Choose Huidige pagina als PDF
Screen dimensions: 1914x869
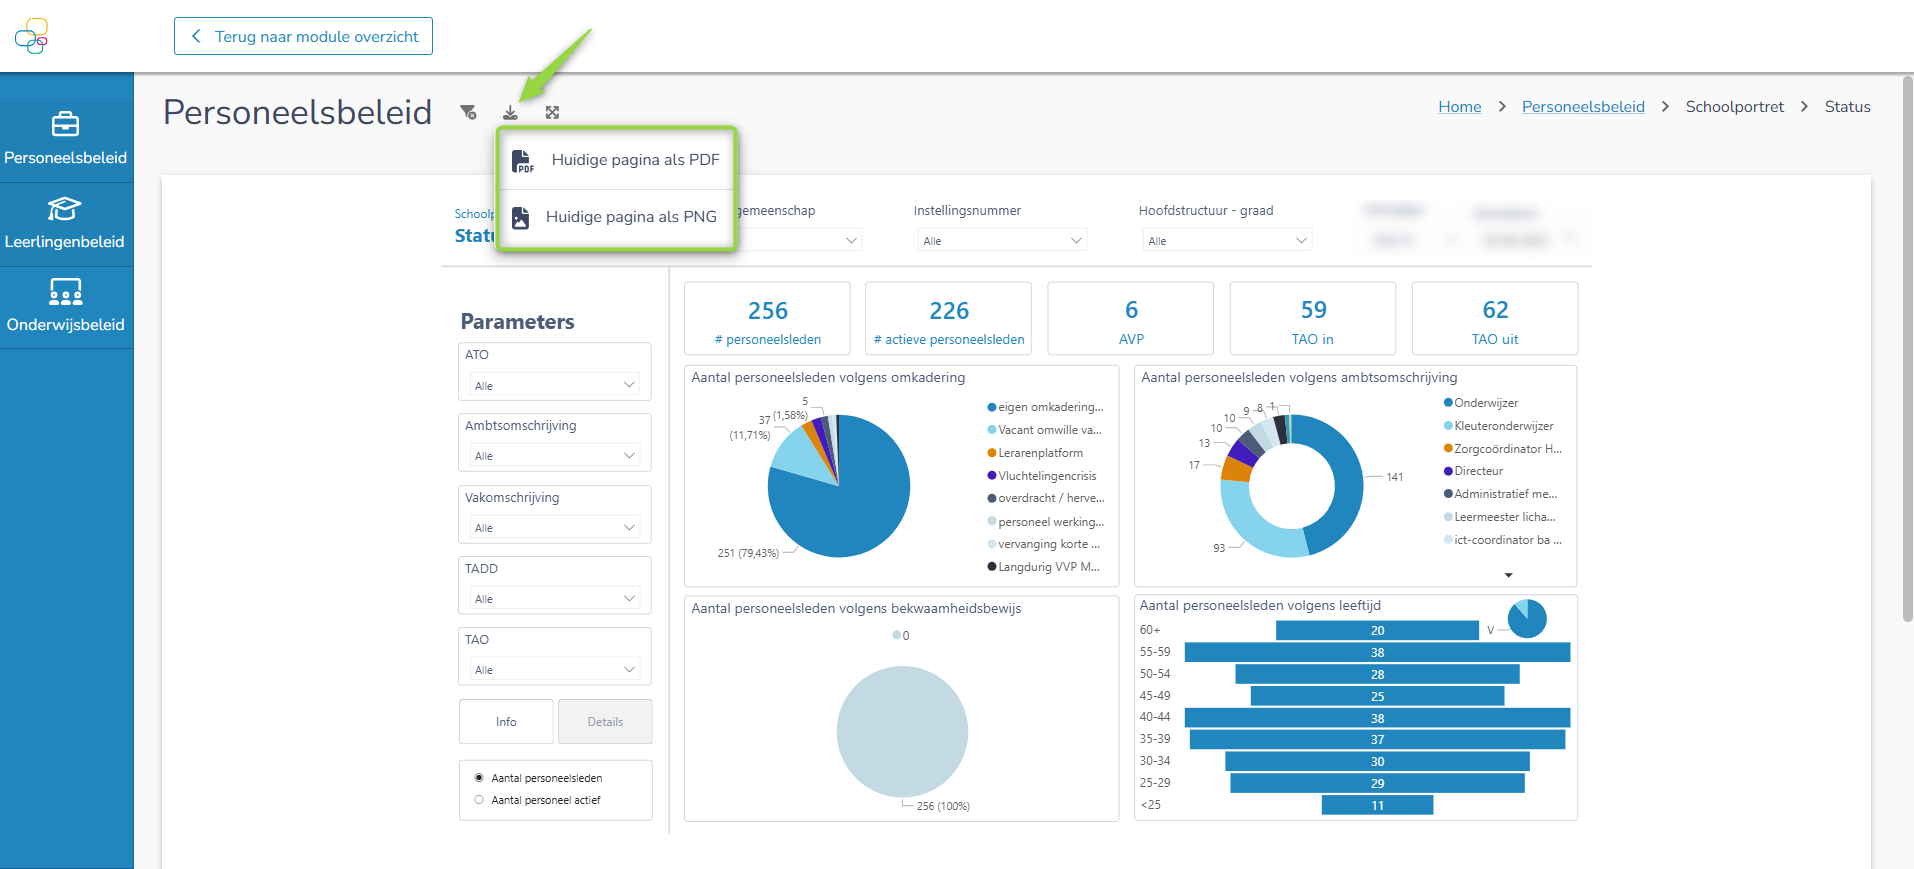(617, 160)
